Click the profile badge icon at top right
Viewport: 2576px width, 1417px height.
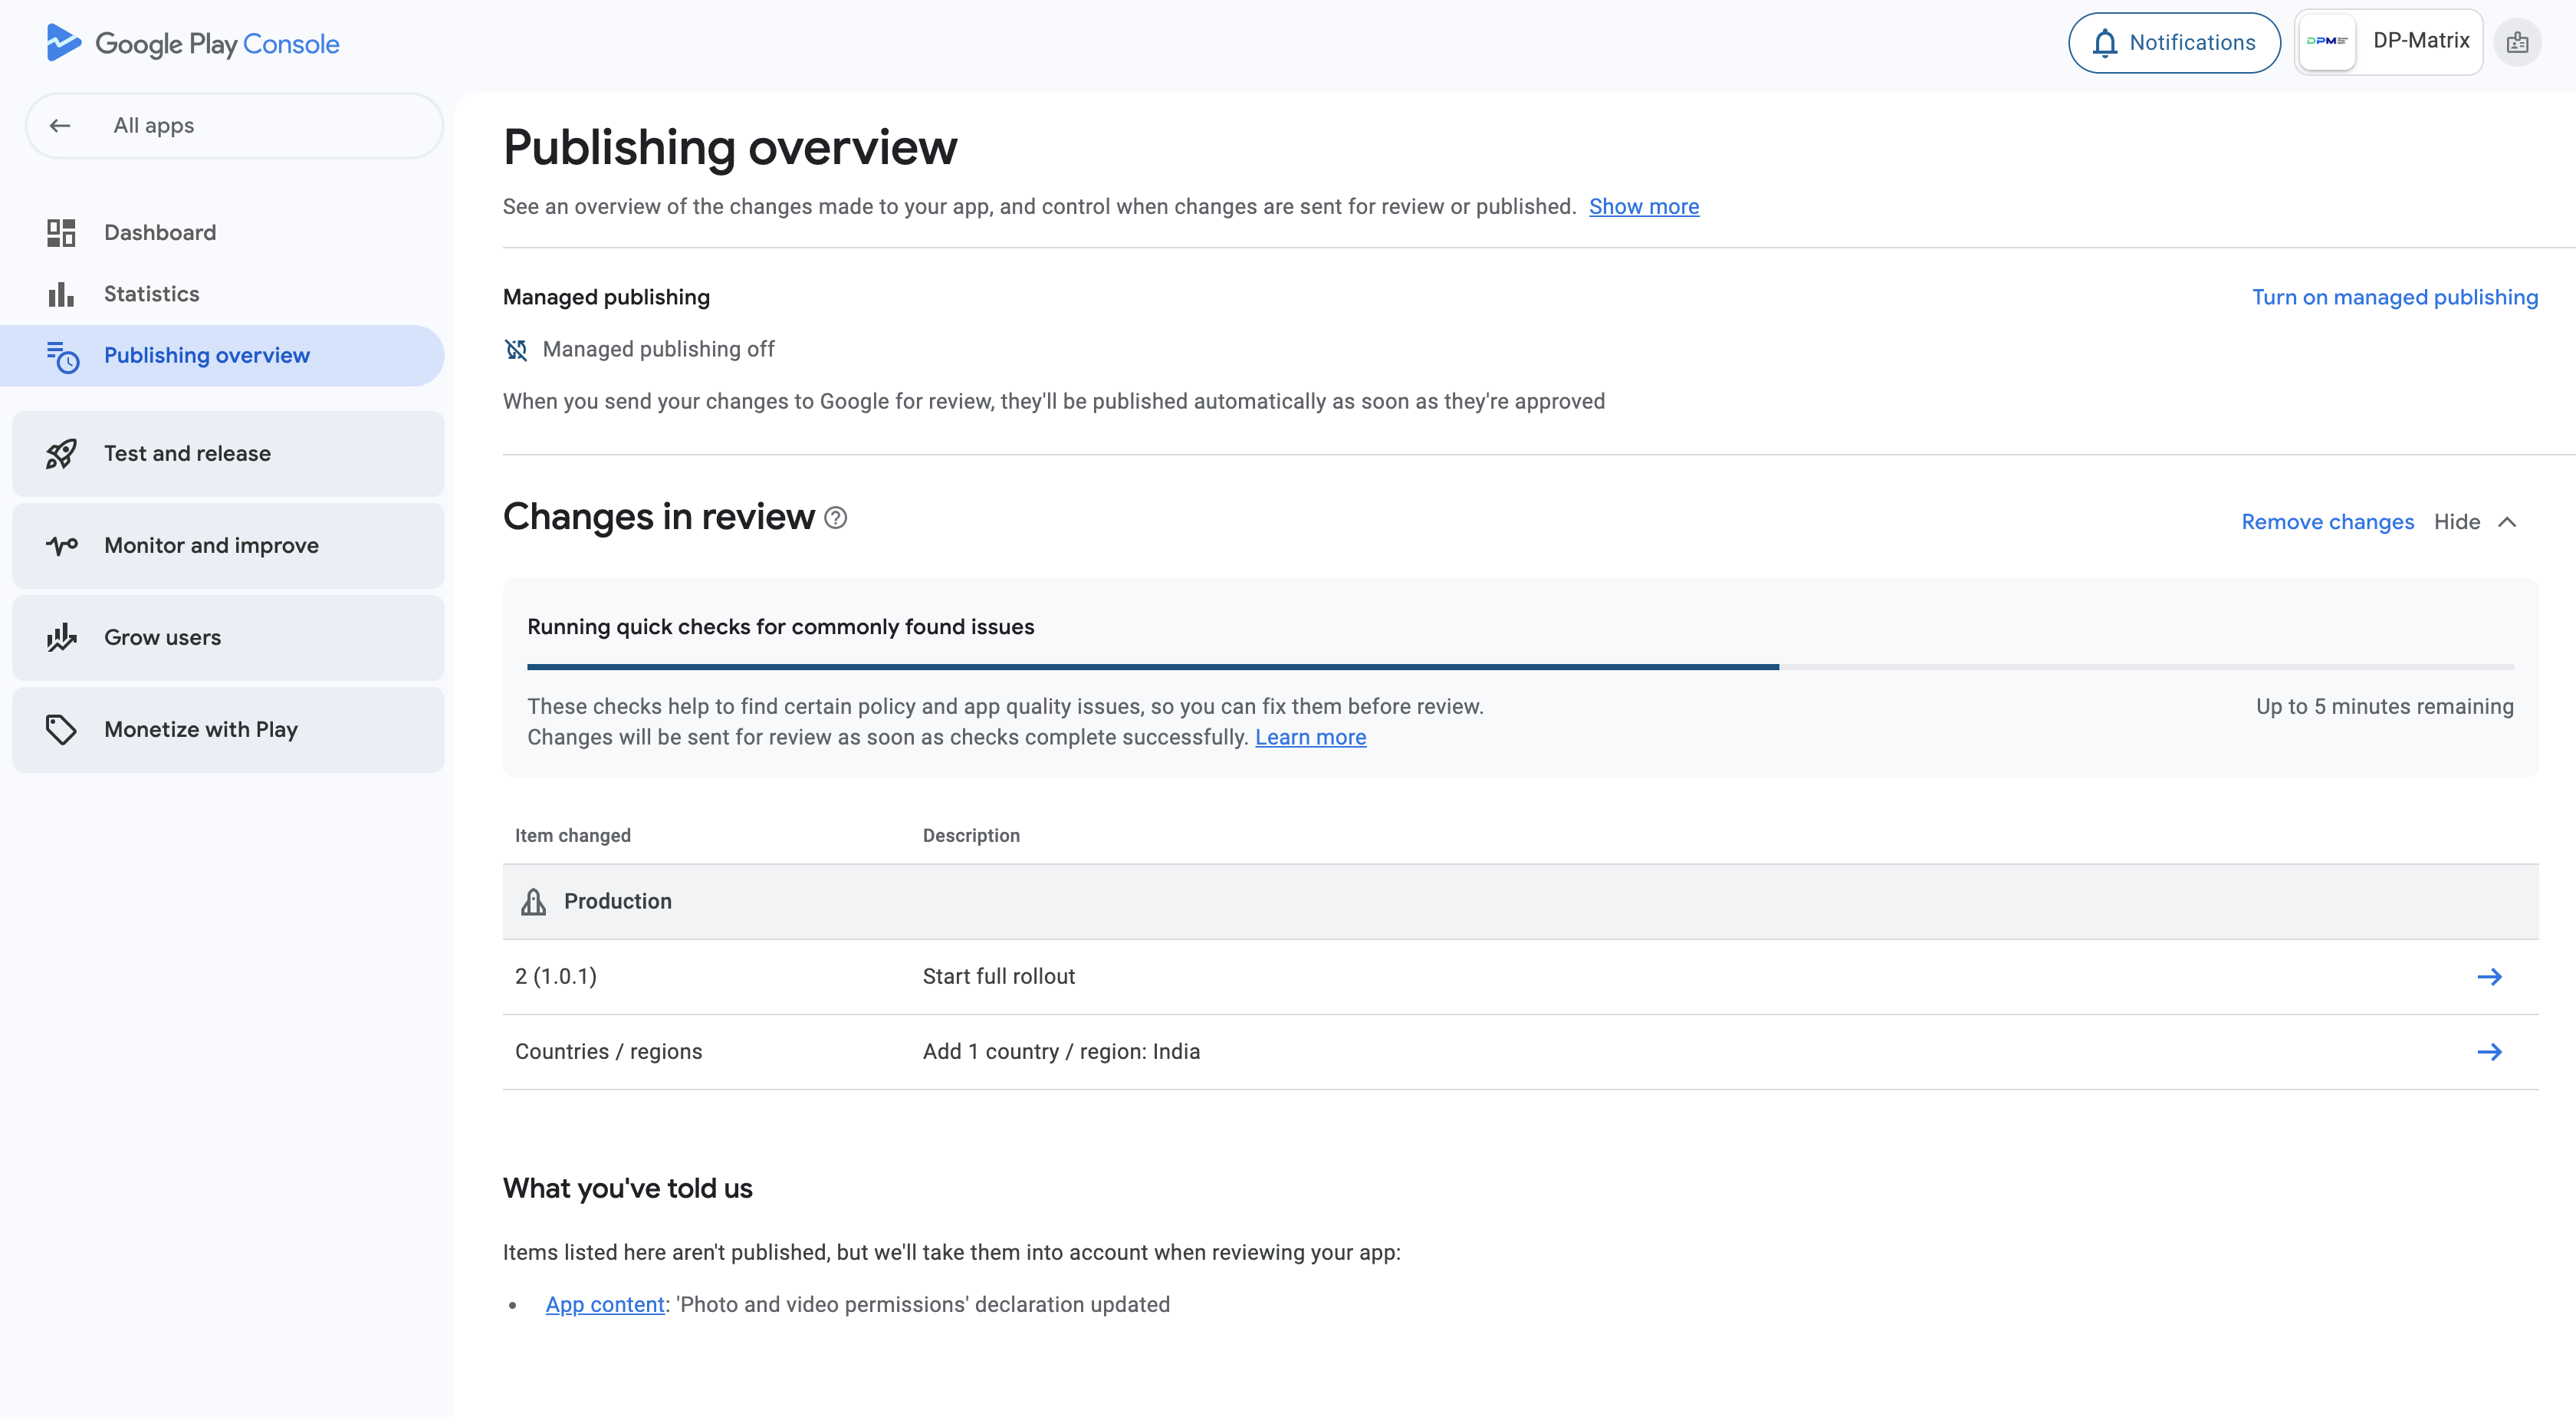pos(2517,43)
